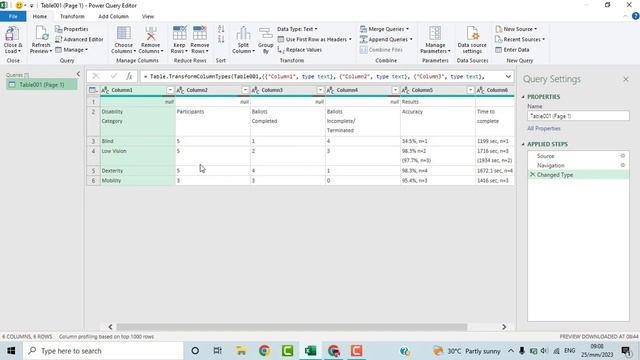Cancel formula edit with X icon
This screenshot has width=640, height=360.
pos(96,76)
